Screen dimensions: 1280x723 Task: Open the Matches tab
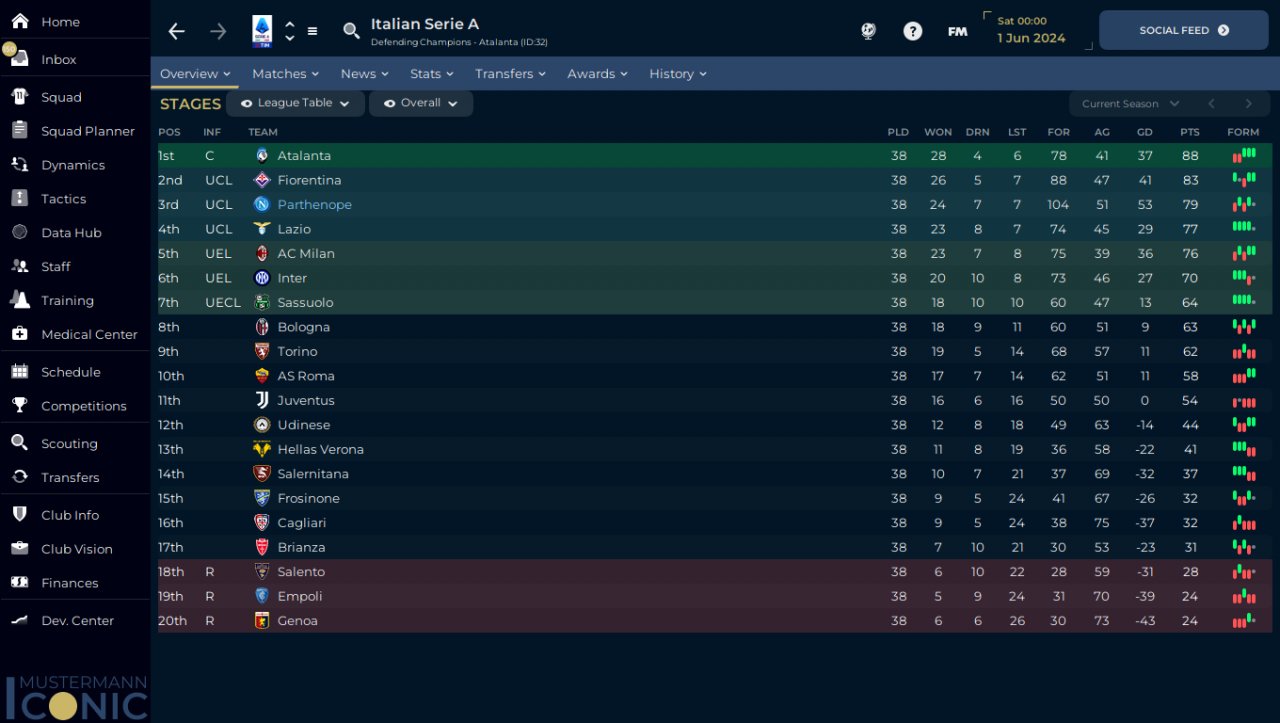(x=285, y=74)
